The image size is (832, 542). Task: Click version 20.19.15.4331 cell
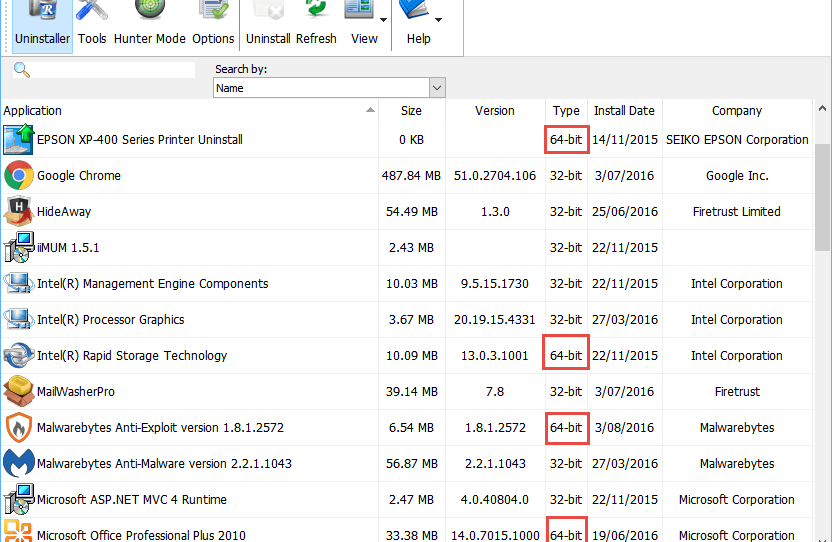(x=495, y=320)
